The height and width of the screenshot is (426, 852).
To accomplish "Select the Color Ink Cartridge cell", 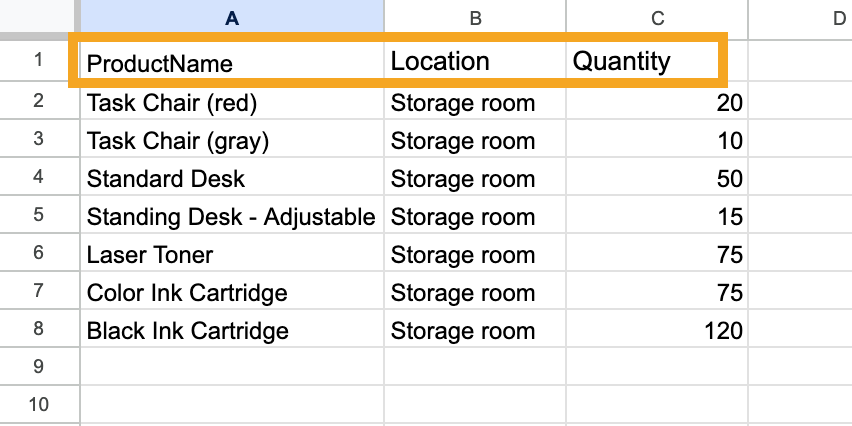I will pyautogui.click(x=187, y=293).
